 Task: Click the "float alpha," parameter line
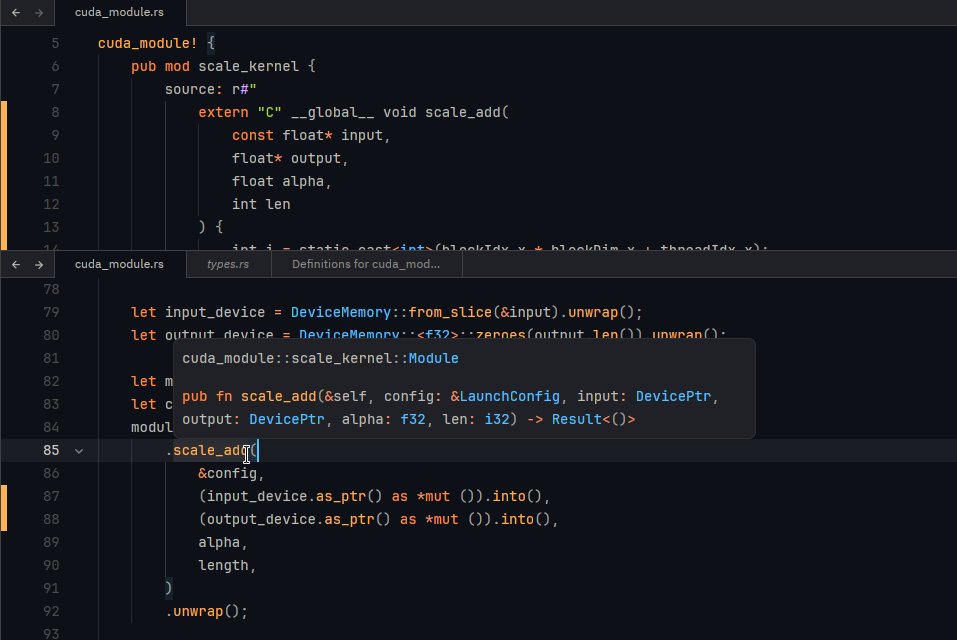(x=281, y=181)
